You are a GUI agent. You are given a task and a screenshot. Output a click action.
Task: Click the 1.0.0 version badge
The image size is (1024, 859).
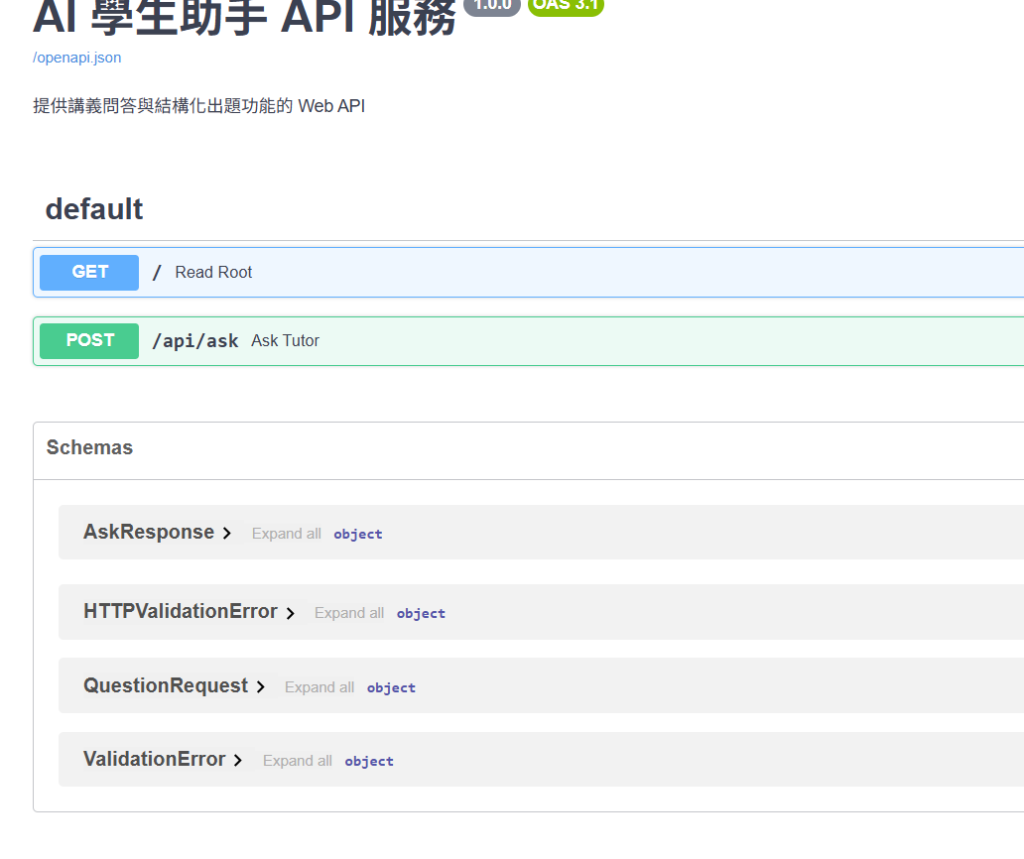coord(492,6)
